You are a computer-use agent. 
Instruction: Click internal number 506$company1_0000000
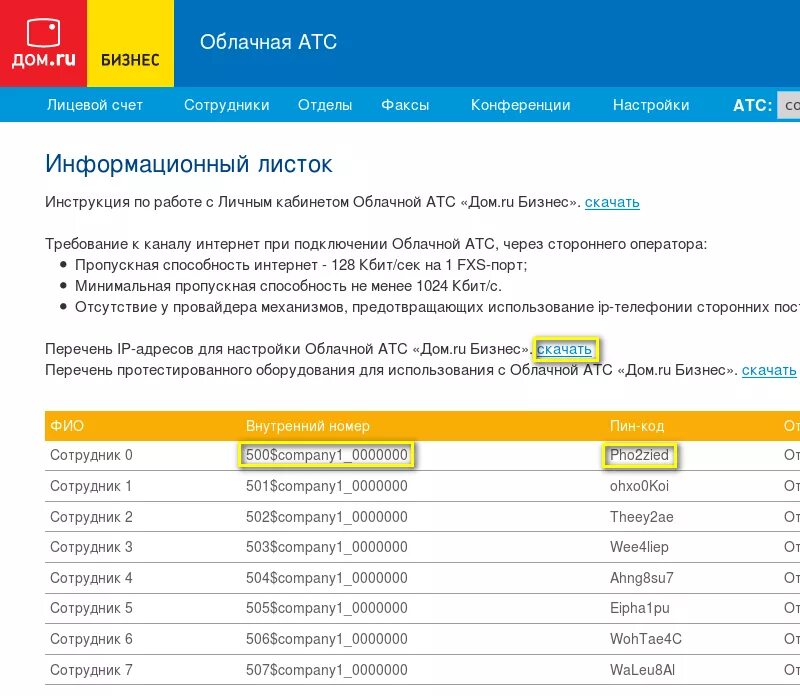click(327, 639)
